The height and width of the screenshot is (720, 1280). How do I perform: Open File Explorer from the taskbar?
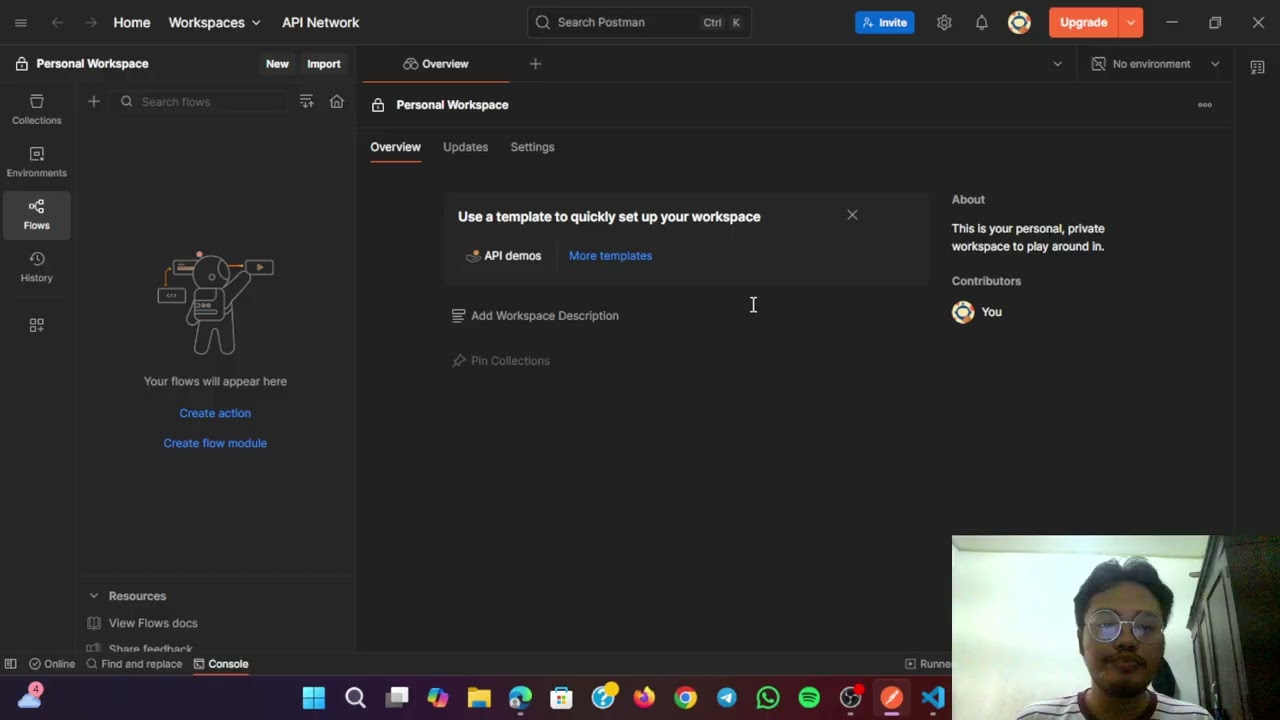[x=479, y=697]
